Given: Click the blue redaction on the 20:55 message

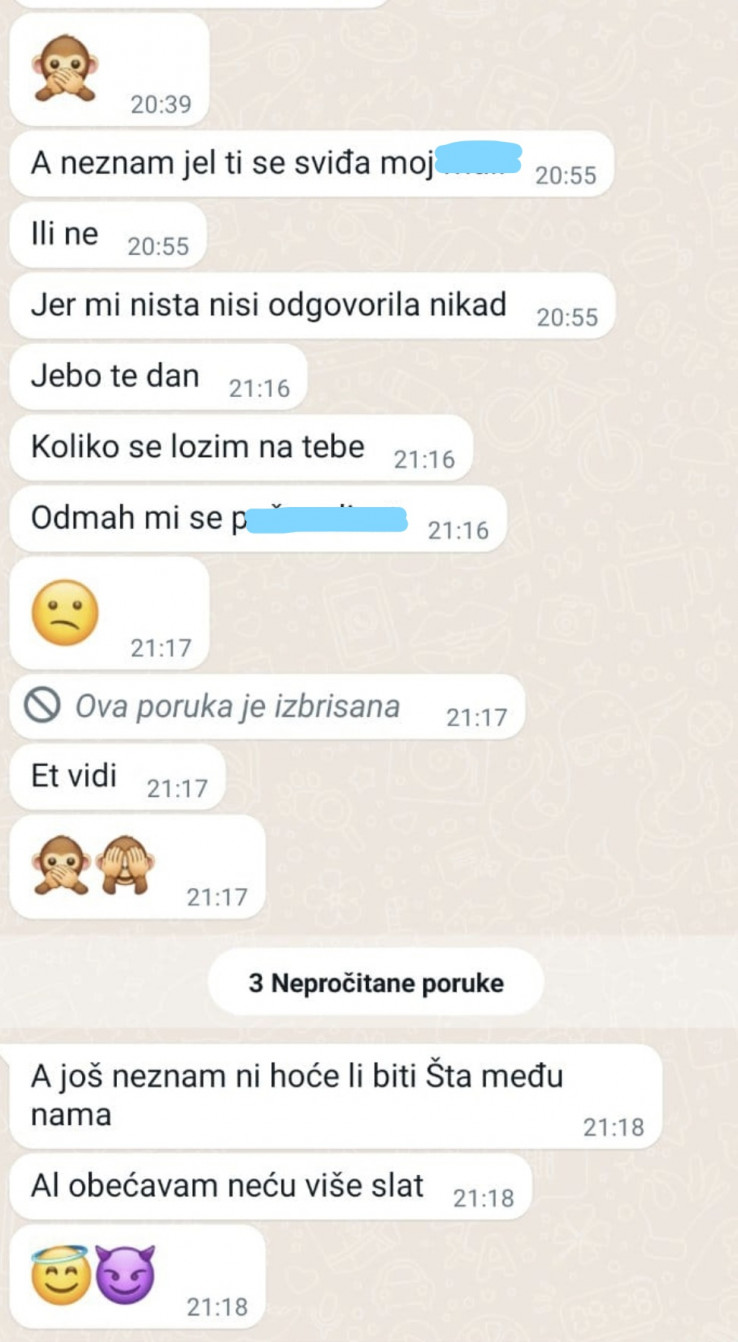Looking at the screenshot, I should coord(480,159).
